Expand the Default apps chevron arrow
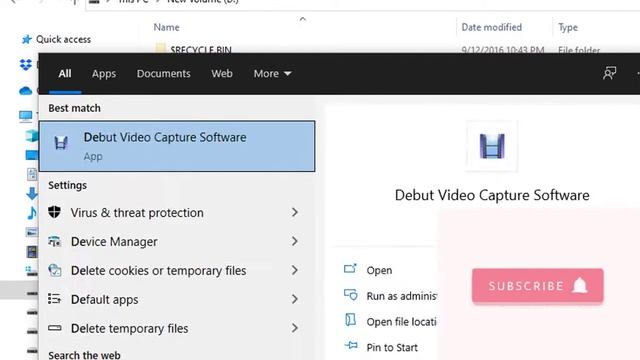Screen dimensions: 640x360 (295, 299)
